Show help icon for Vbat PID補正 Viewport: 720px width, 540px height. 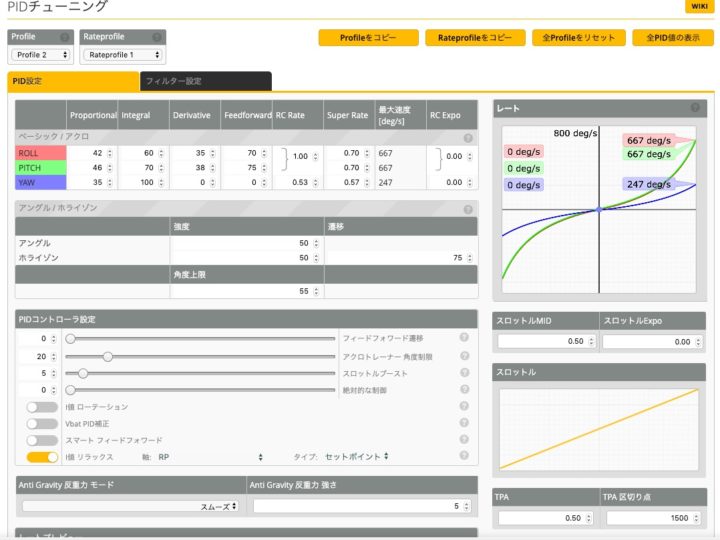pos(464,423)
